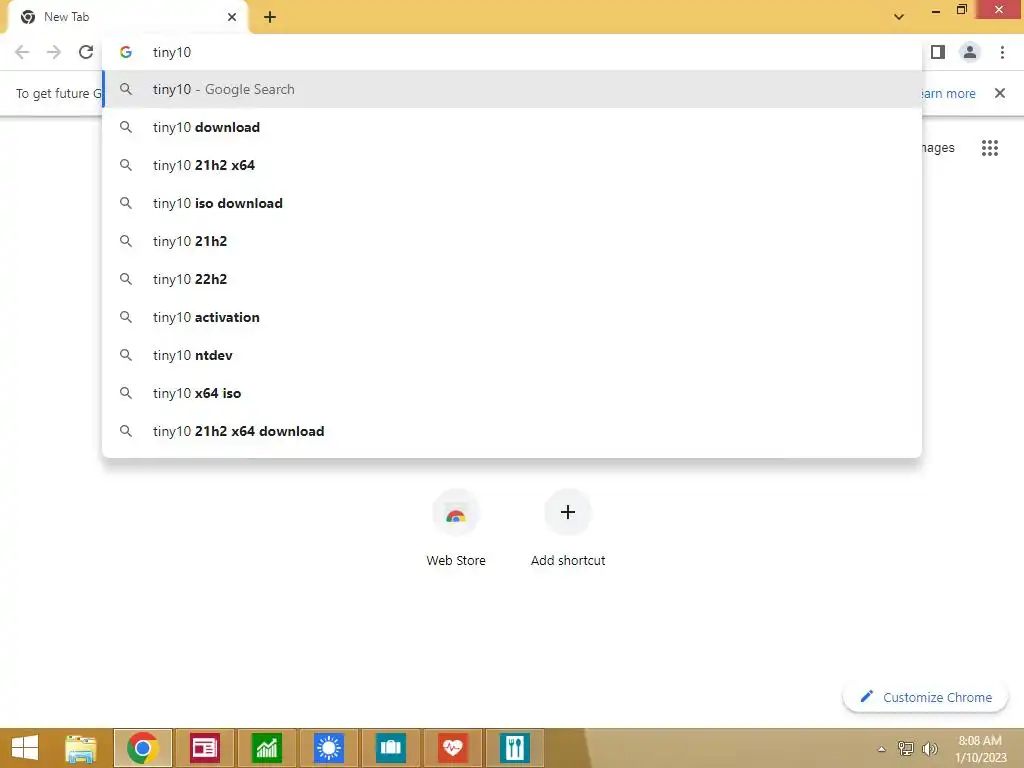Close the New Tab tab

232,18
